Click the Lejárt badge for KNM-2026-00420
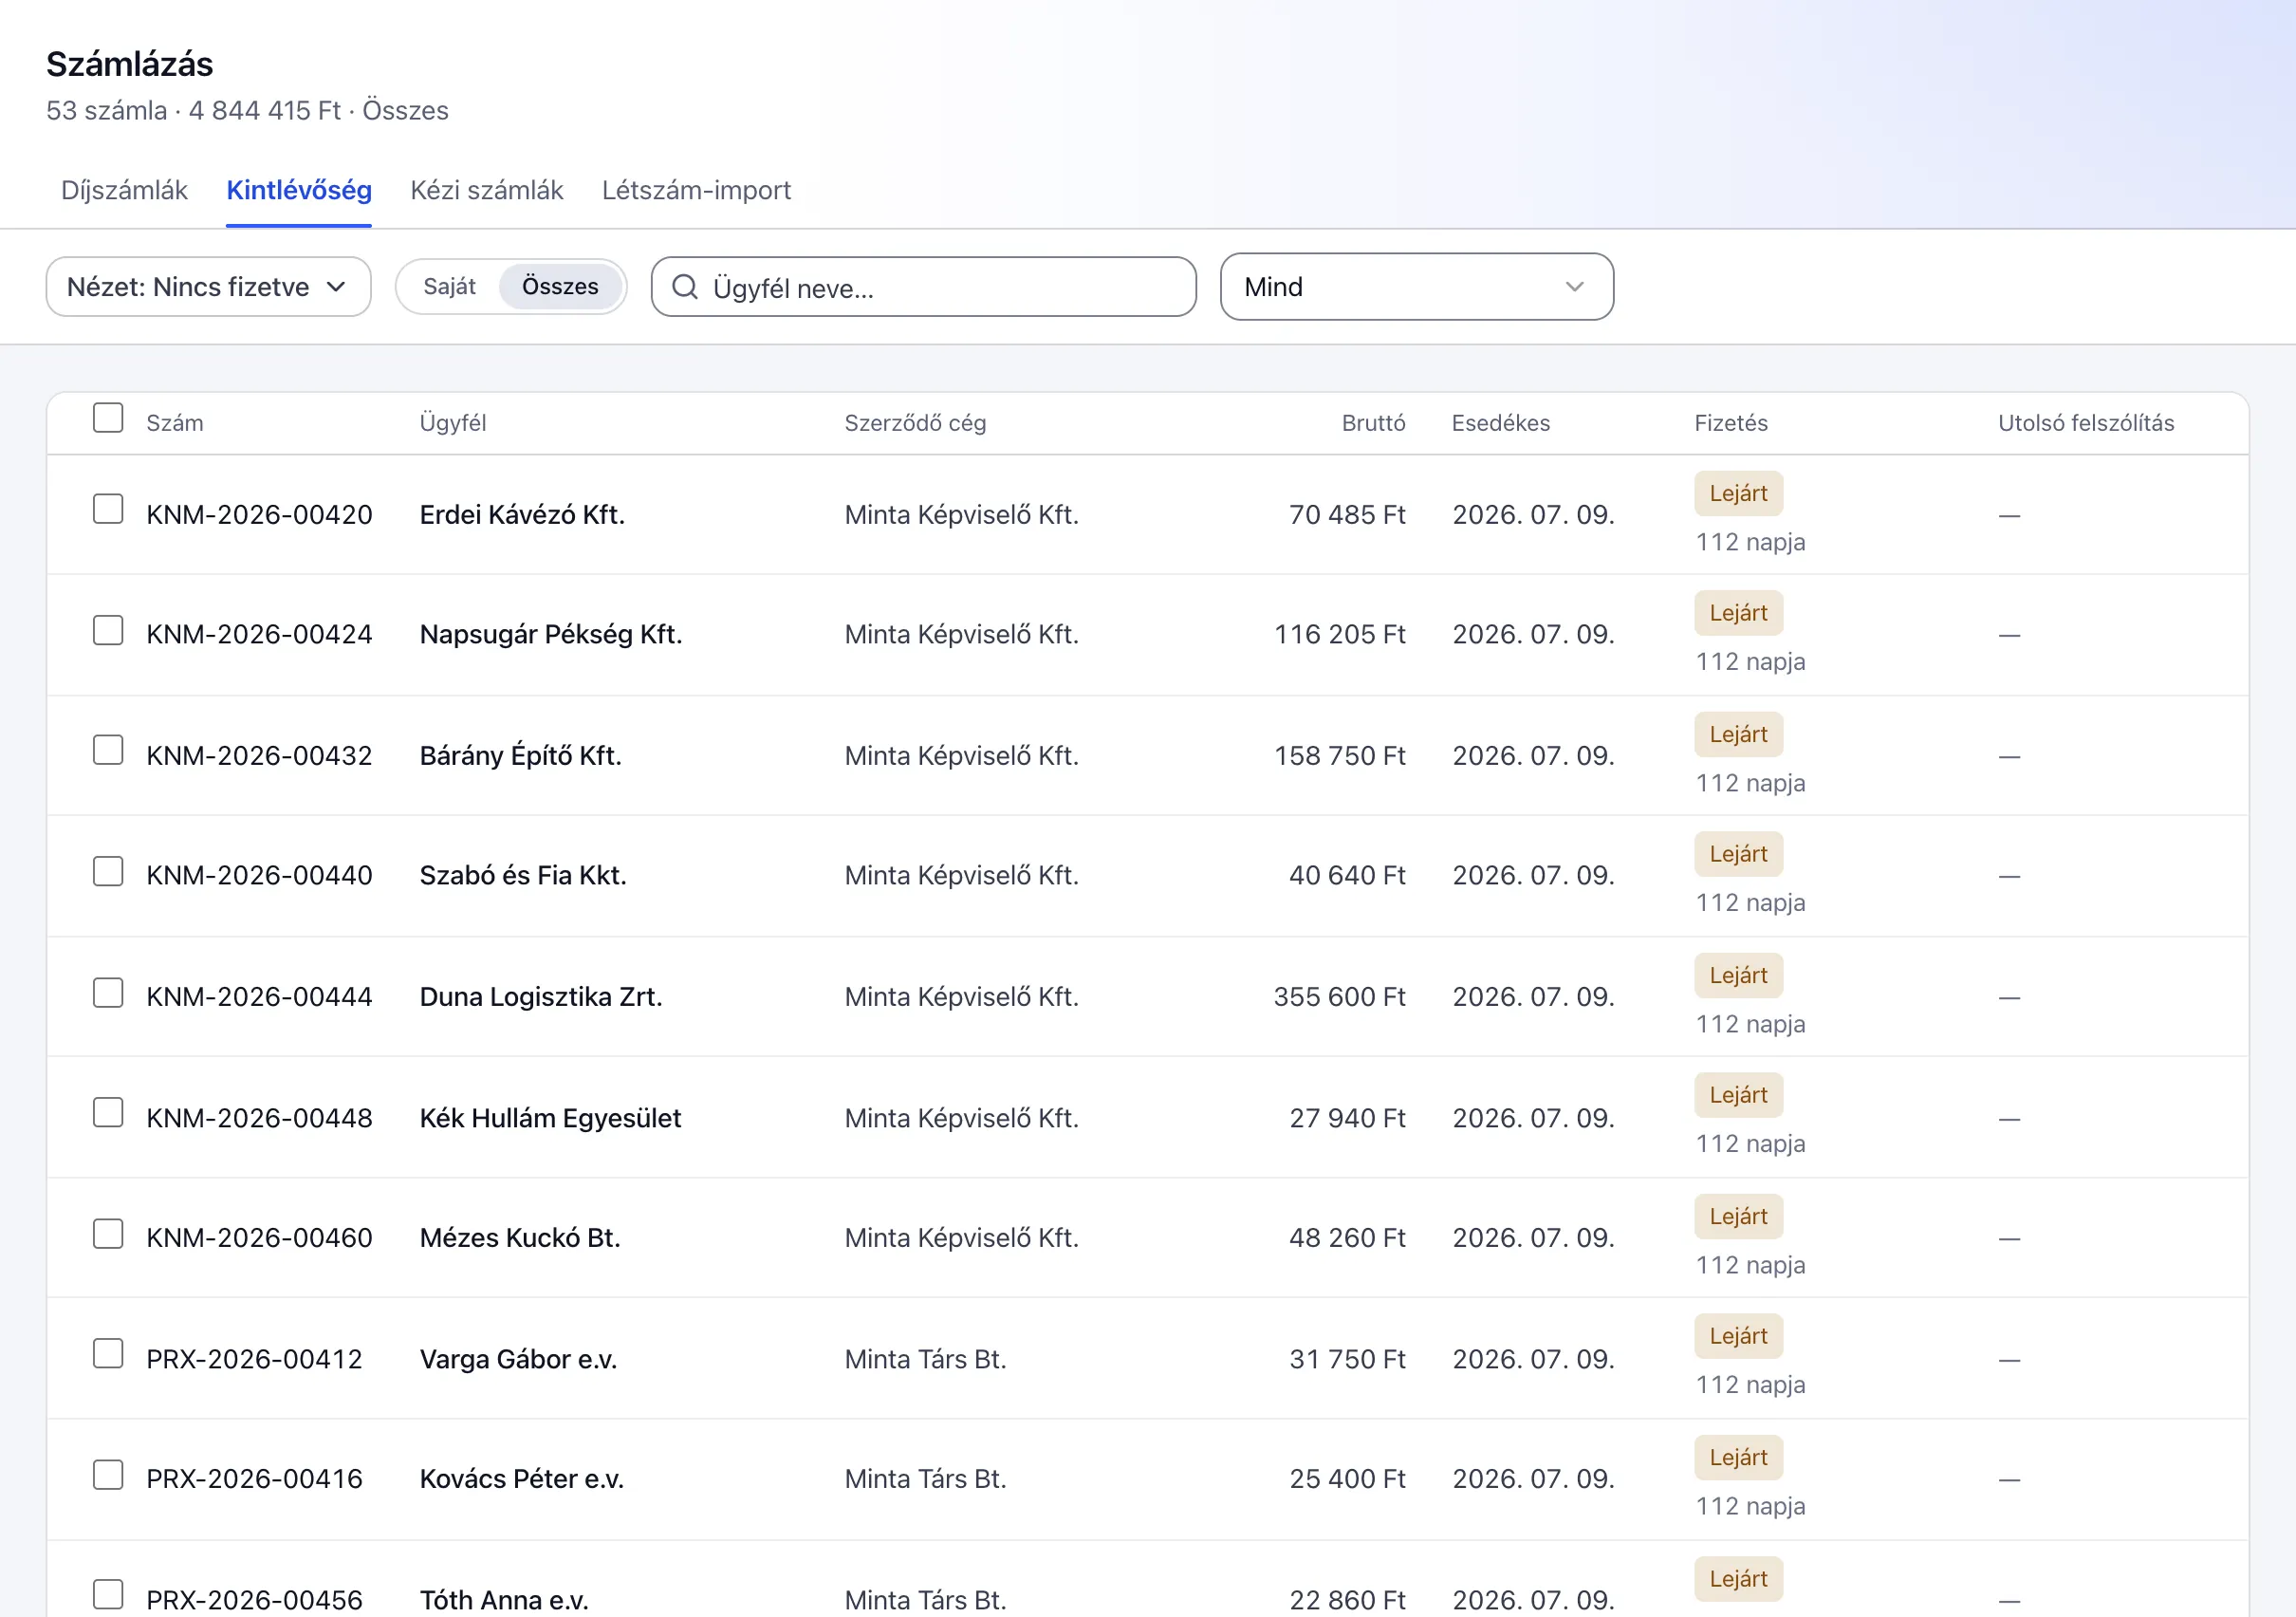 1738,493
